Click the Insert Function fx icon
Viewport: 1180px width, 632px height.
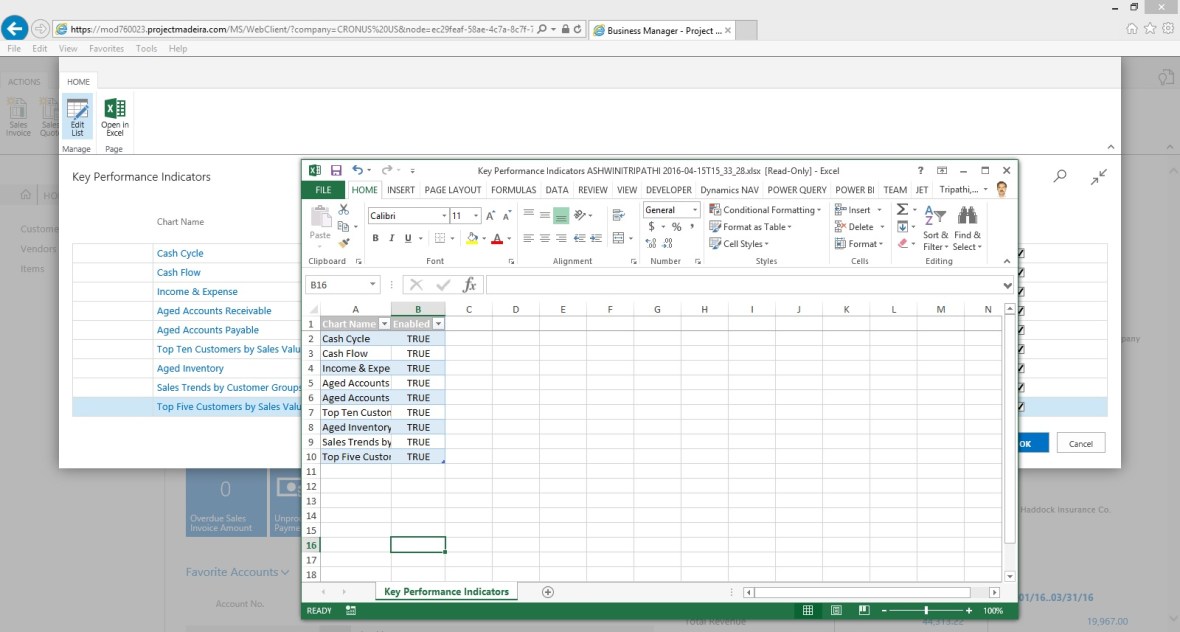click(x=469, y=285)
